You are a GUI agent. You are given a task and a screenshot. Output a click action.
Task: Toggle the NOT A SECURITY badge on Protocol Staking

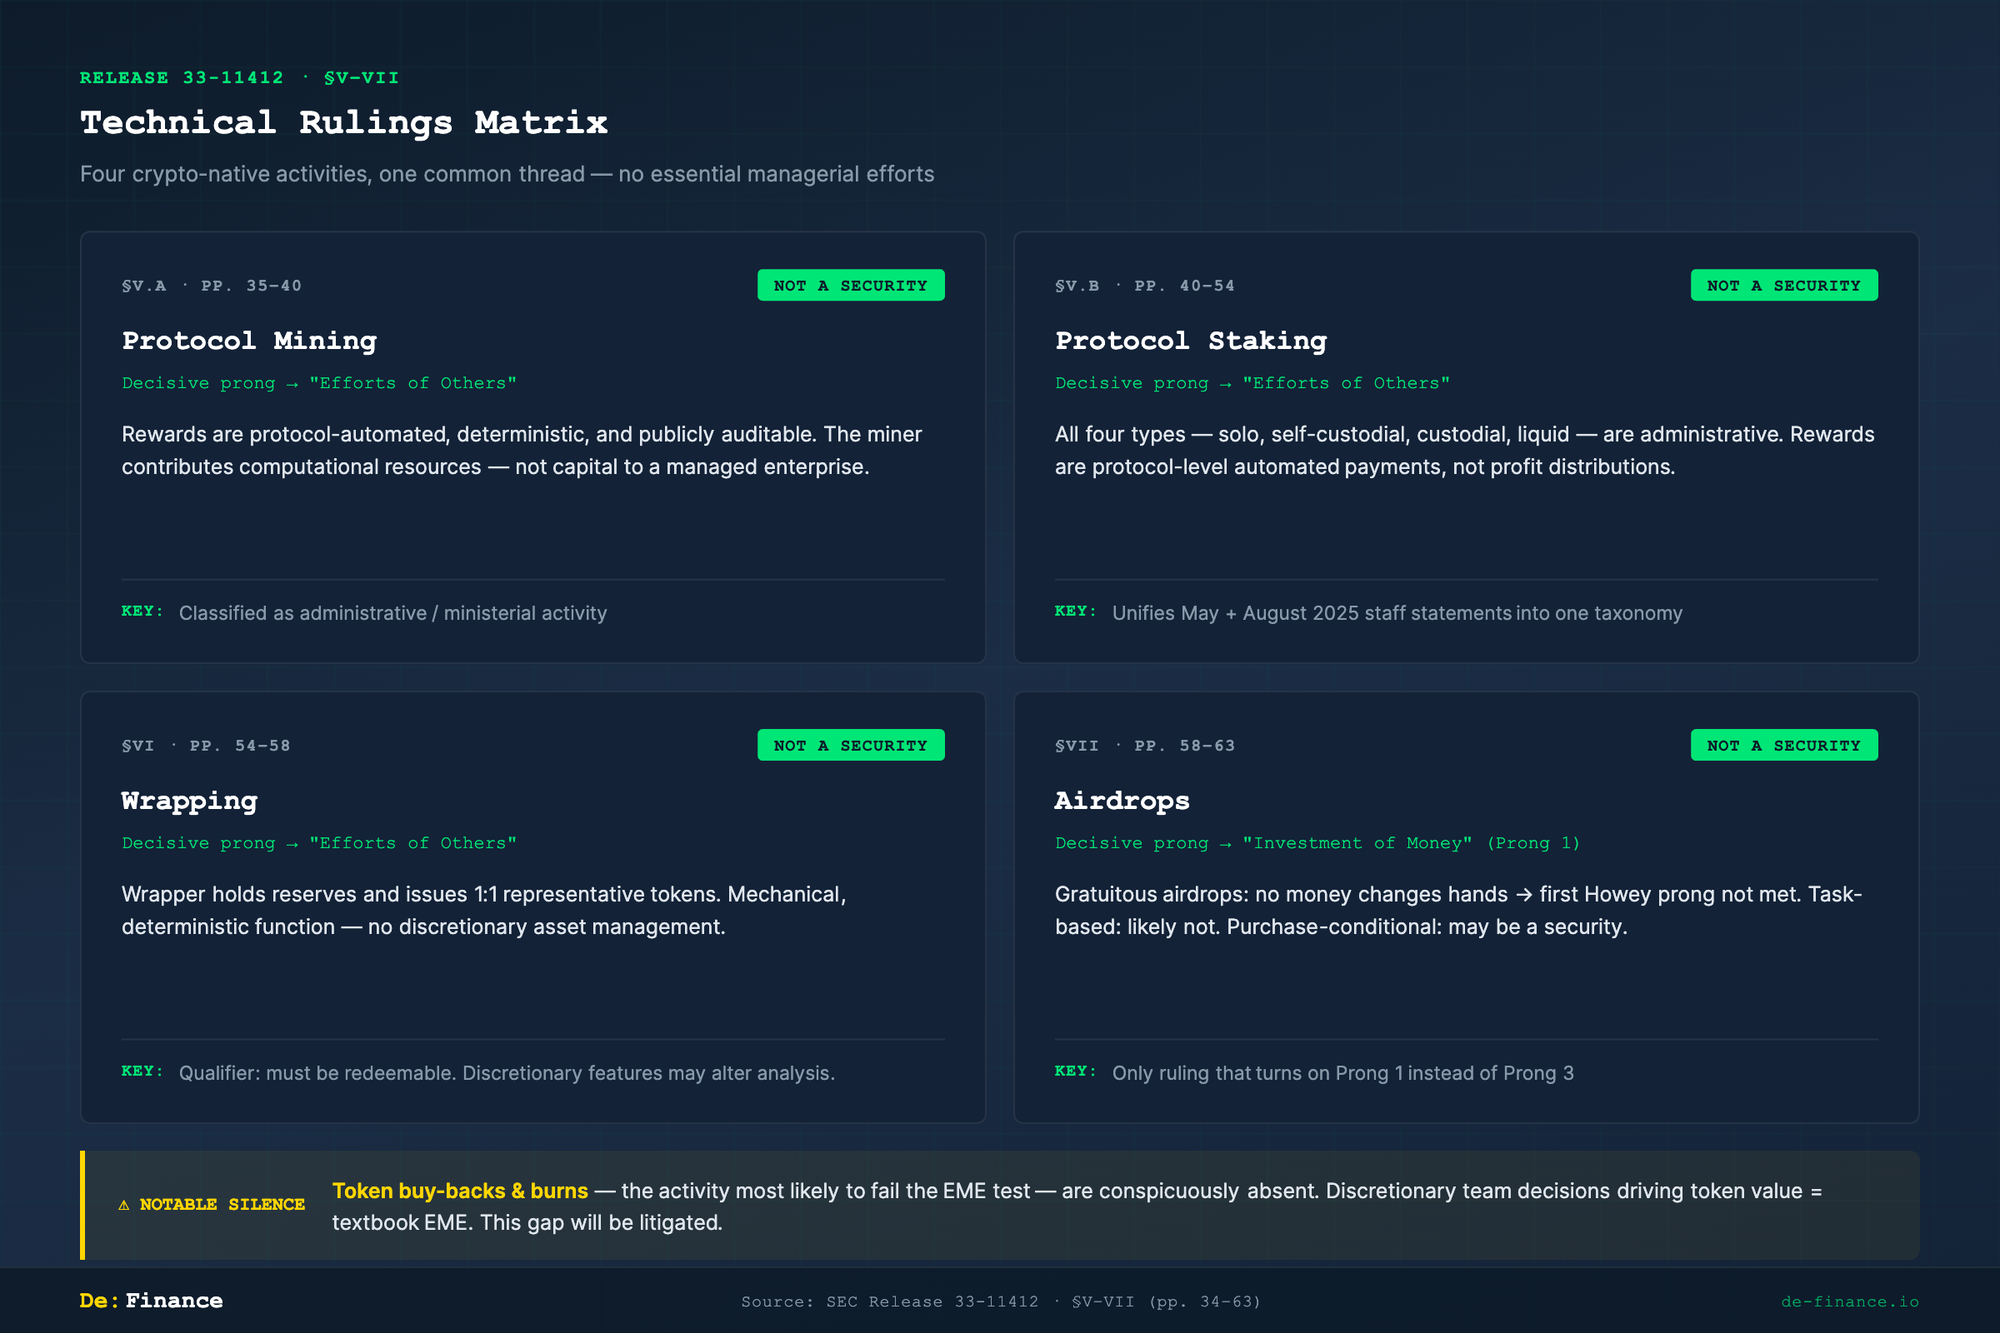(x=1783, y=285)
